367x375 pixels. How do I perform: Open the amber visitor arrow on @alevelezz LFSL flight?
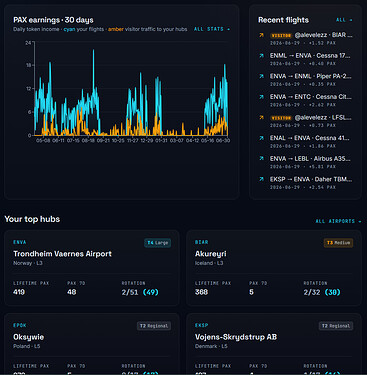[x=262, y=118]
